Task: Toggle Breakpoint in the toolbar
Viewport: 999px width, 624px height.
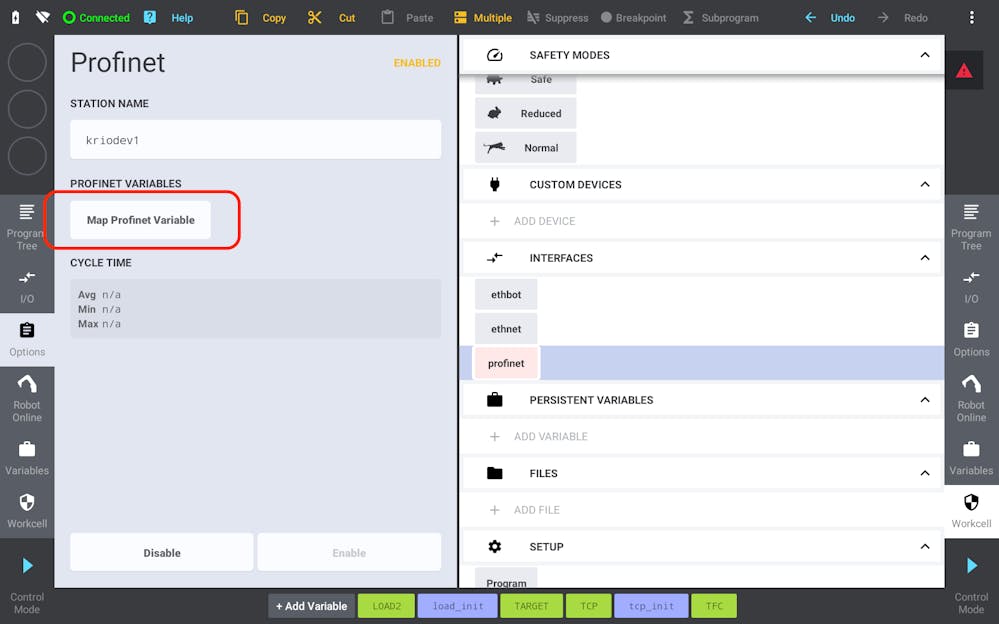Action: pos(634,18)
